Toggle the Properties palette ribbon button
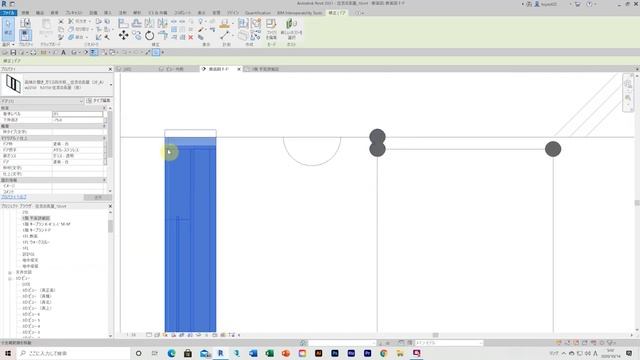Image resolution: width=640 pixels, height=360 pixels. [x=25, y=35]
